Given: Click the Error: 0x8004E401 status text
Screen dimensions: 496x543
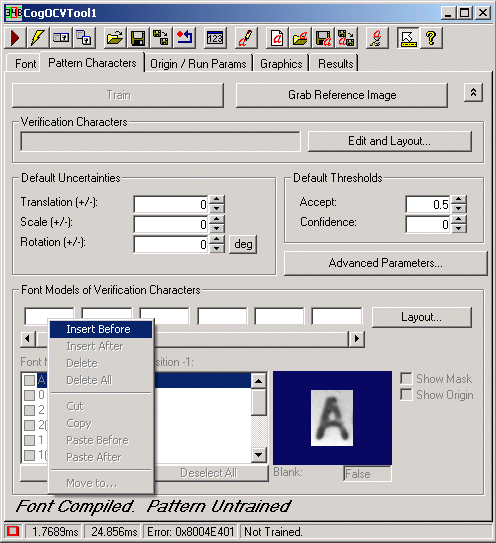Looking at the screenshot, I should click(190, 531).
